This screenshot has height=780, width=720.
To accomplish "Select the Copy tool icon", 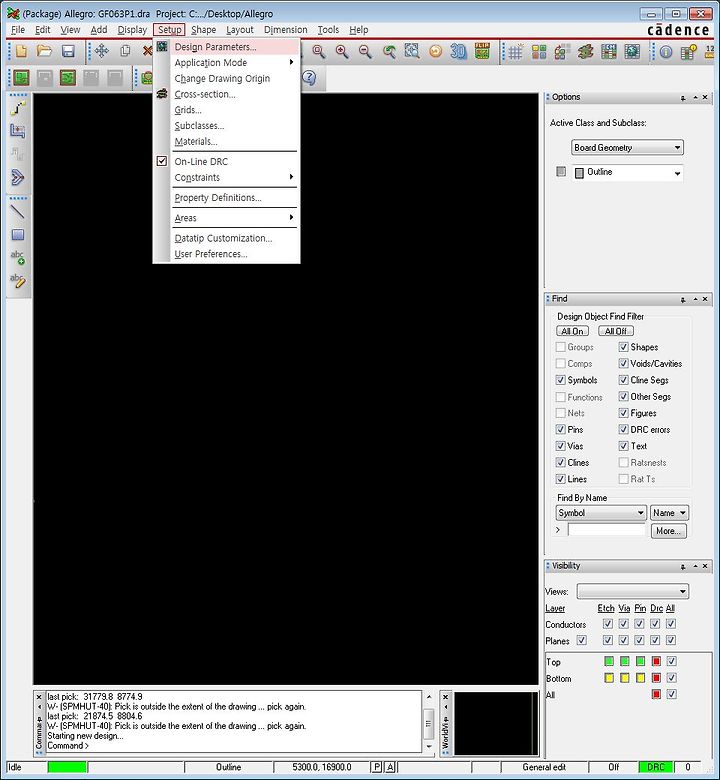I will (x=125, y=51).
